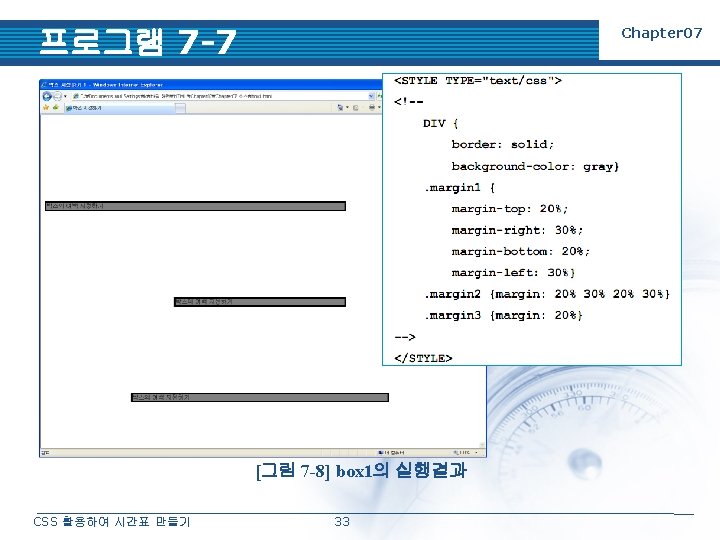Image resolution: width=720 pixels, height=540 pixels.
Task: Click the footer text "CSS 활용하여 시간표 만들기"
Action: pos(112,522)
